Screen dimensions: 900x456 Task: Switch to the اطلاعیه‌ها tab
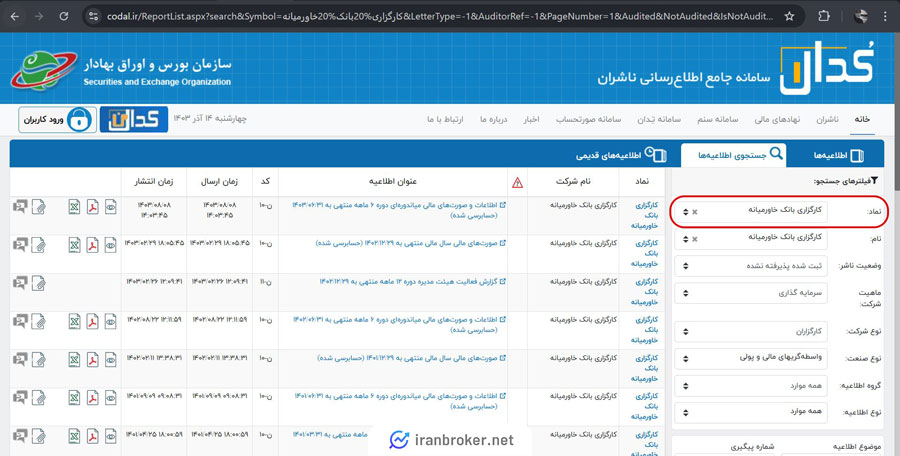(x=838, y=155)
